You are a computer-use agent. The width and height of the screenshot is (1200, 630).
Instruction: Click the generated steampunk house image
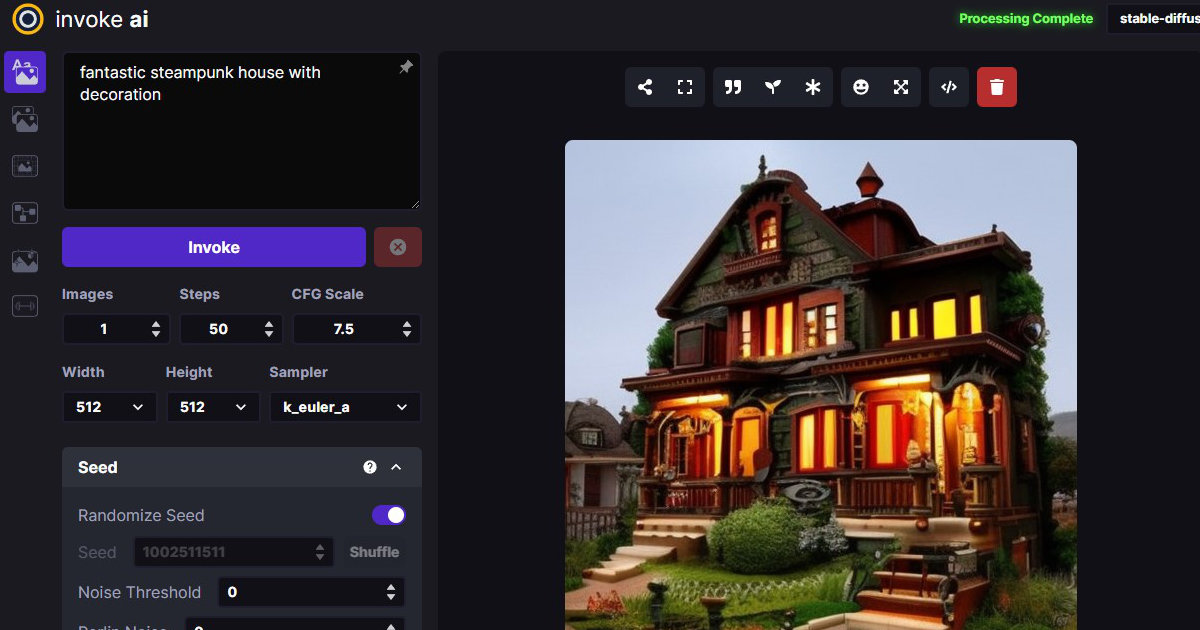(821, 385)
